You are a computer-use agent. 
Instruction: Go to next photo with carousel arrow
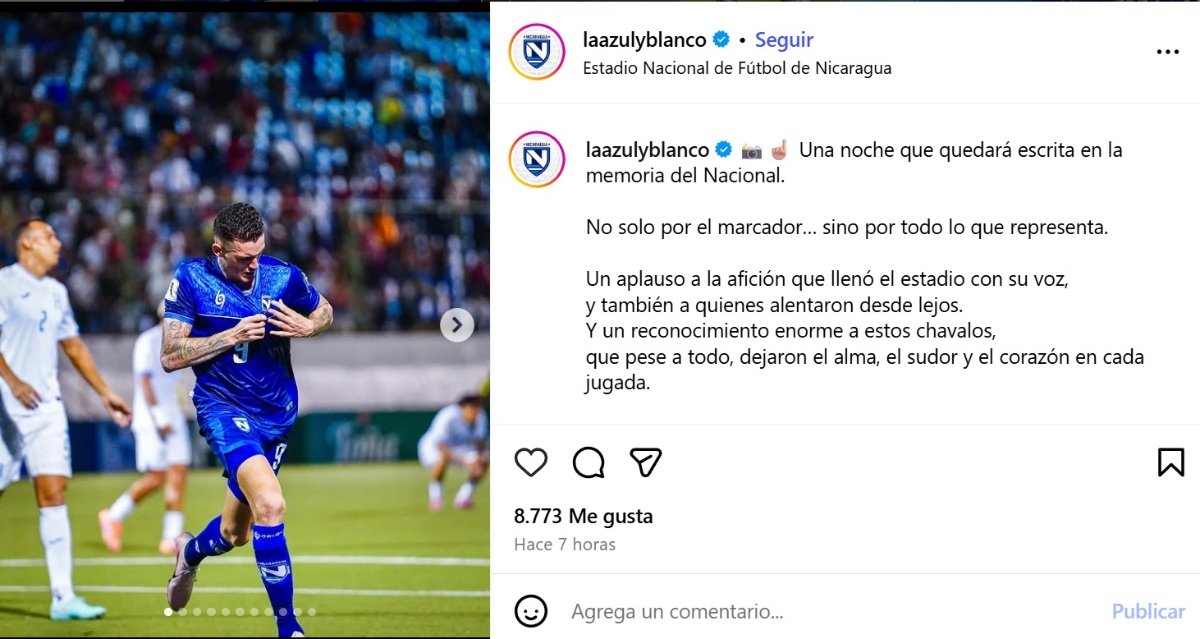point(457,324)
